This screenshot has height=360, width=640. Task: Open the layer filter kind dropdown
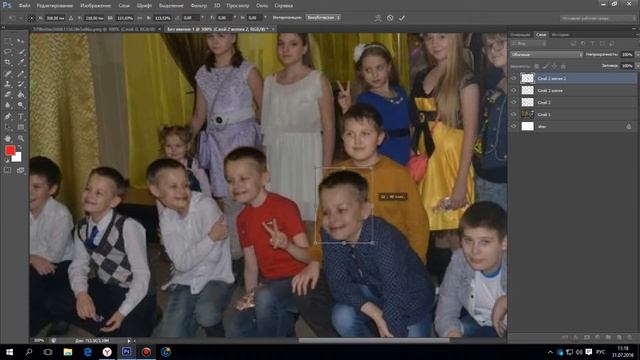(529, 43)
